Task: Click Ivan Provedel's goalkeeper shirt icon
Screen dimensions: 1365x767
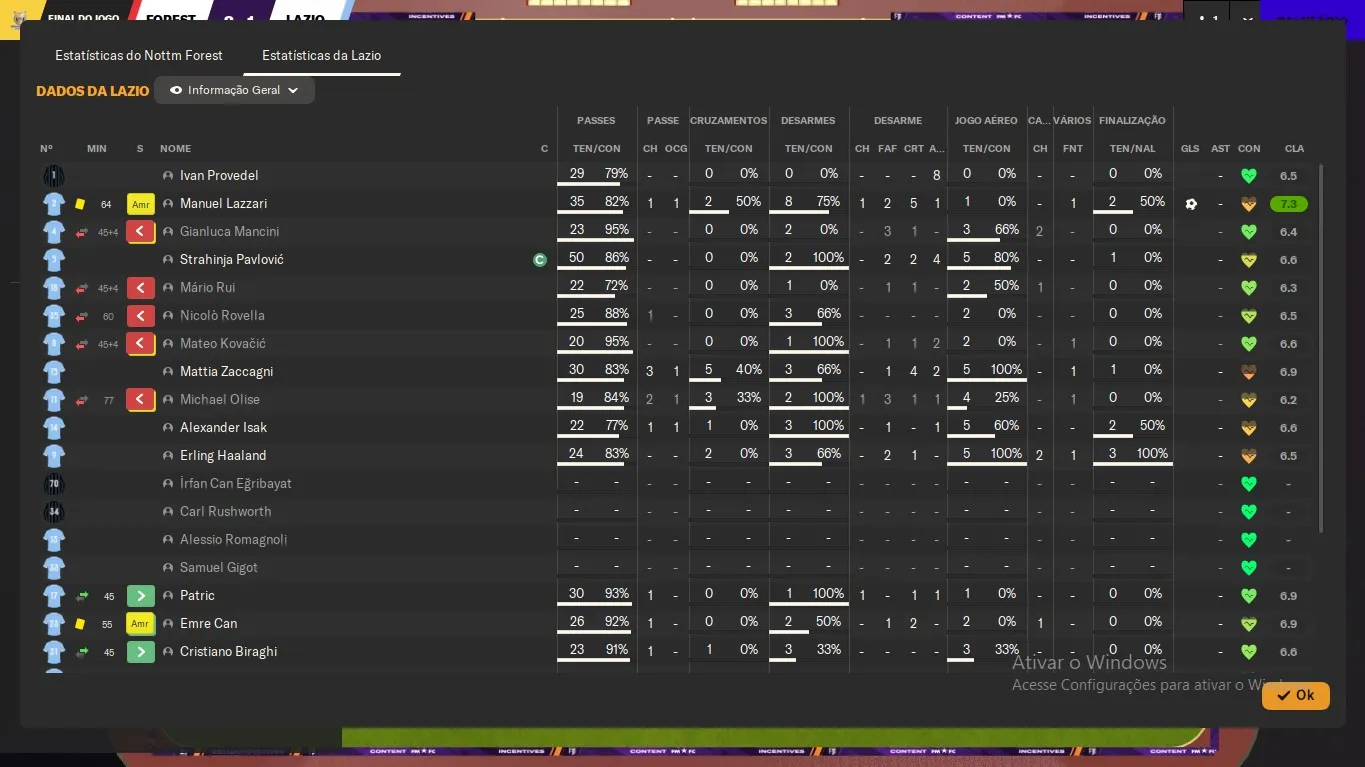Action: [53, 176]
